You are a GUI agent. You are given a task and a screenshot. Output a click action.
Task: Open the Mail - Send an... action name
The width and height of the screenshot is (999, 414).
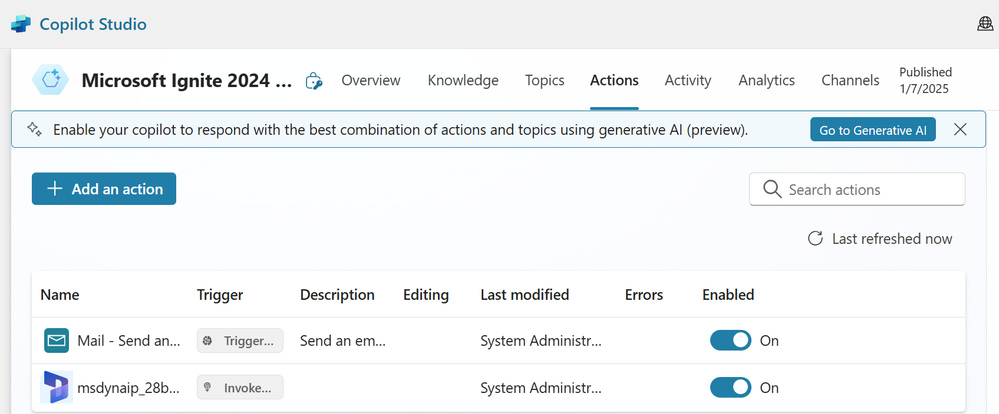129,341
